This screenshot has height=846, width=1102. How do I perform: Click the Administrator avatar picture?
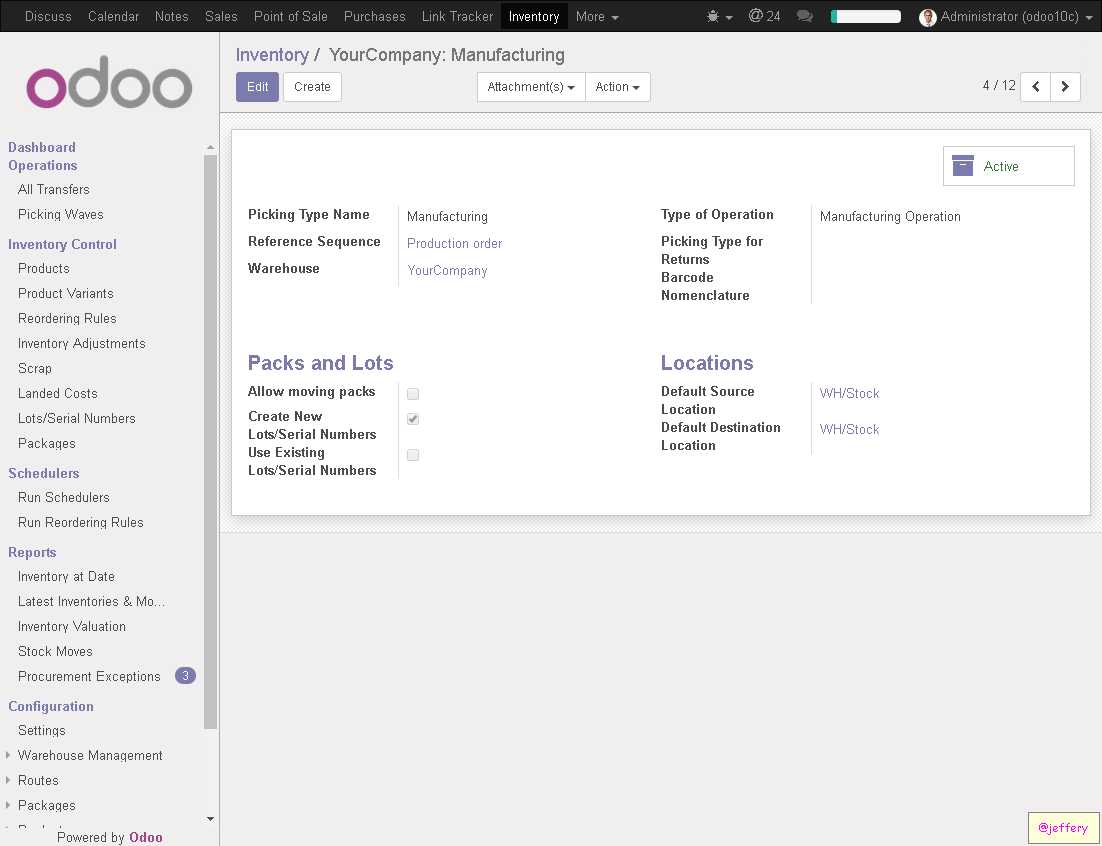click(x=928, y=17)
